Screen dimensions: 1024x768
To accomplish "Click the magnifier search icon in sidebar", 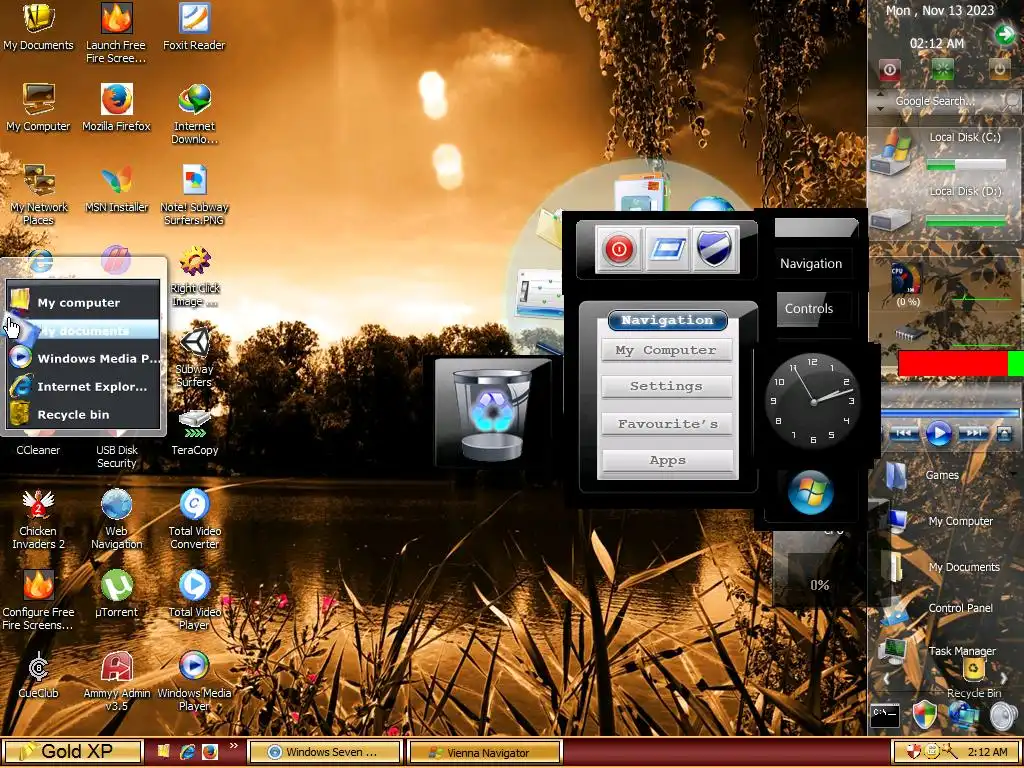I will point(1011,101).
